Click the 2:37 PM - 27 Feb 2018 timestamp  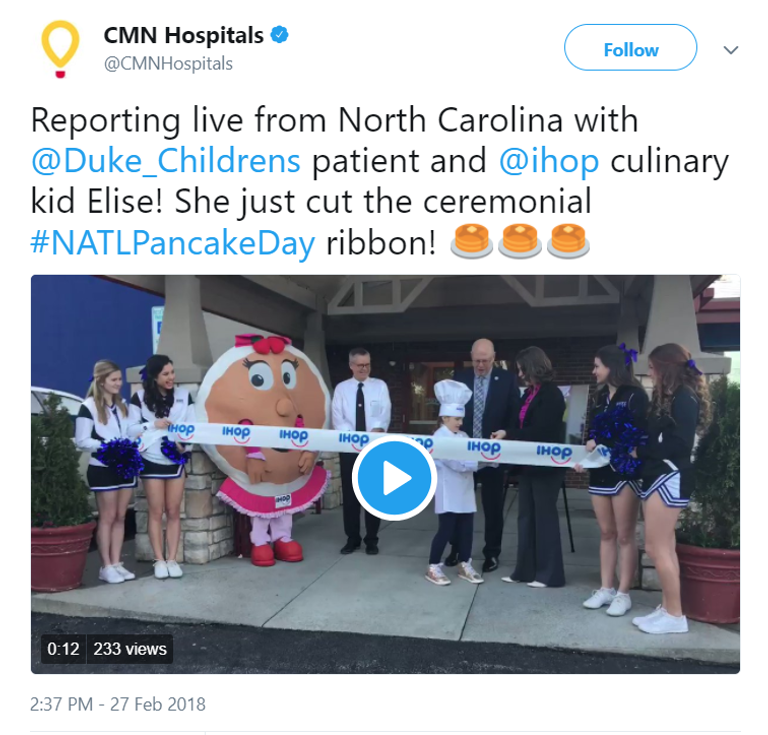coord(118,704)
